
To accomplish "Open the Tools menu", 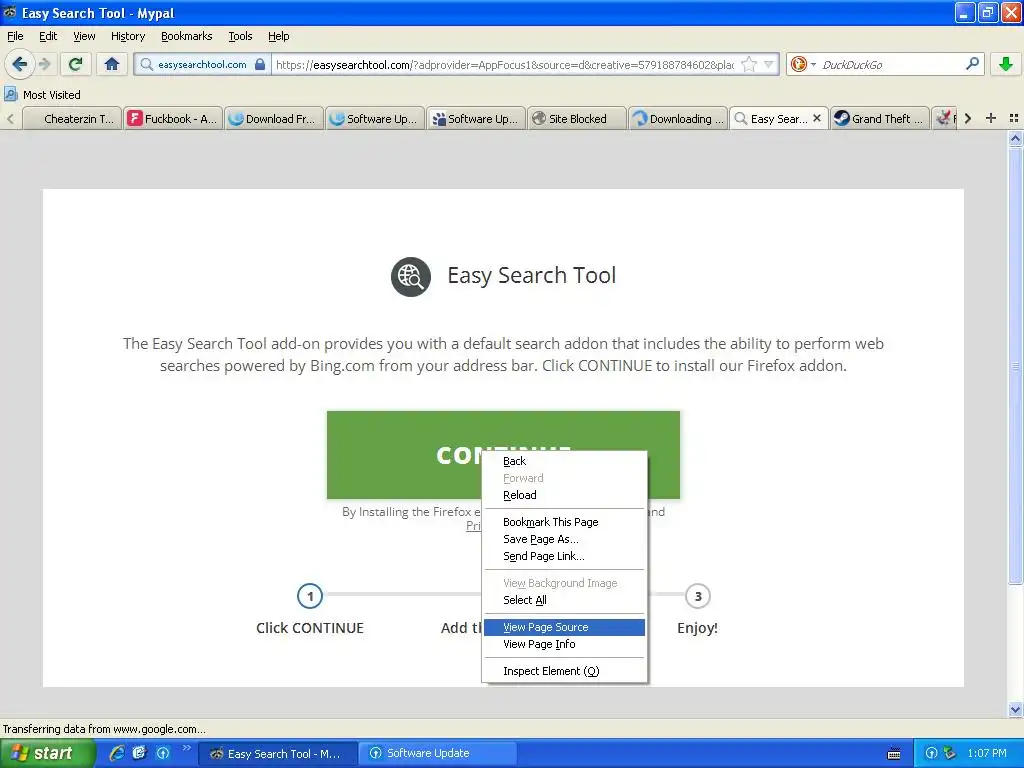I will coord(240,37).
